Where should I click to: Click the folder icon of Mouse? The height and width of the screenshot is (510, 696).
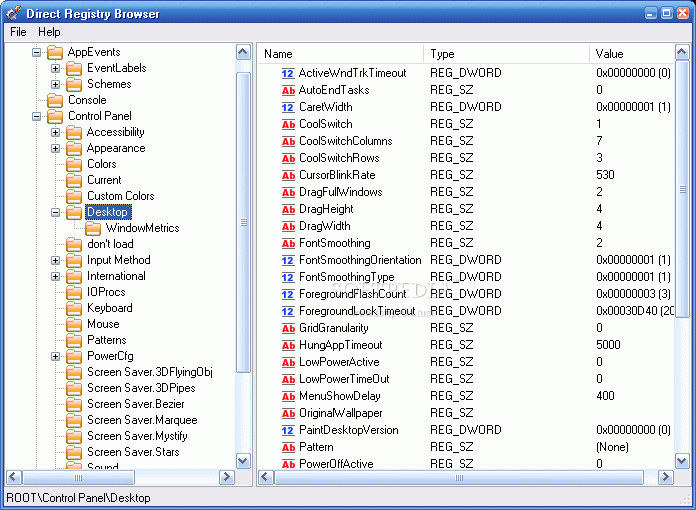[74, 324]
